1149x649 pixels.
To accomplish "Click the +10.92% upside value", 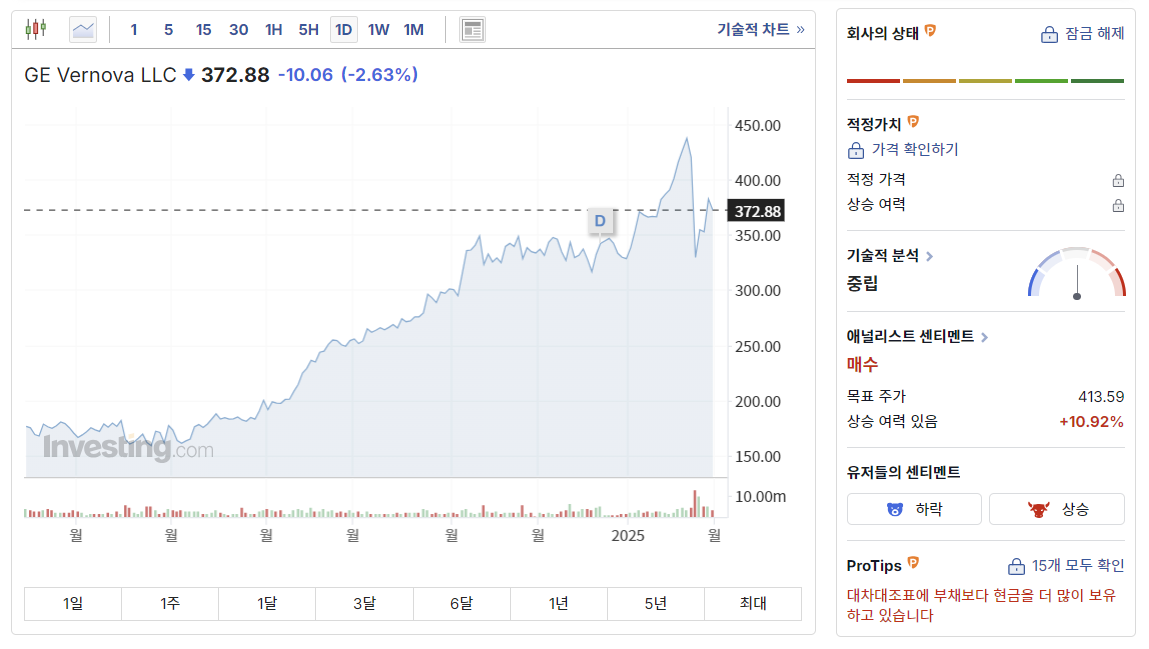I will click(1091, 422).
